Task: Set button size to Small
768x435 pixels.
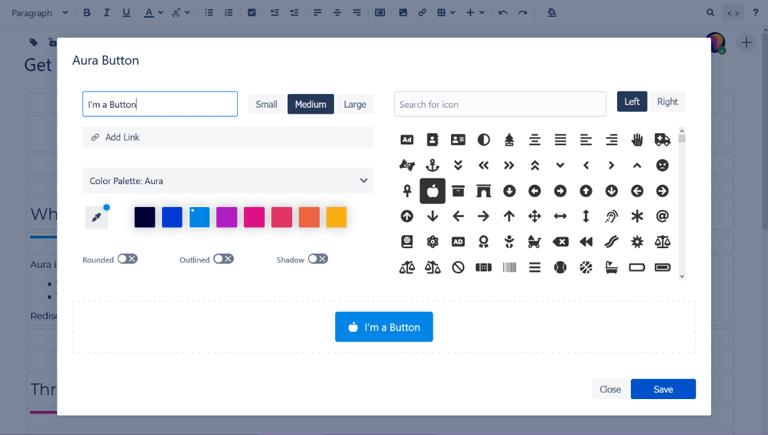Action: coord(266,104)
